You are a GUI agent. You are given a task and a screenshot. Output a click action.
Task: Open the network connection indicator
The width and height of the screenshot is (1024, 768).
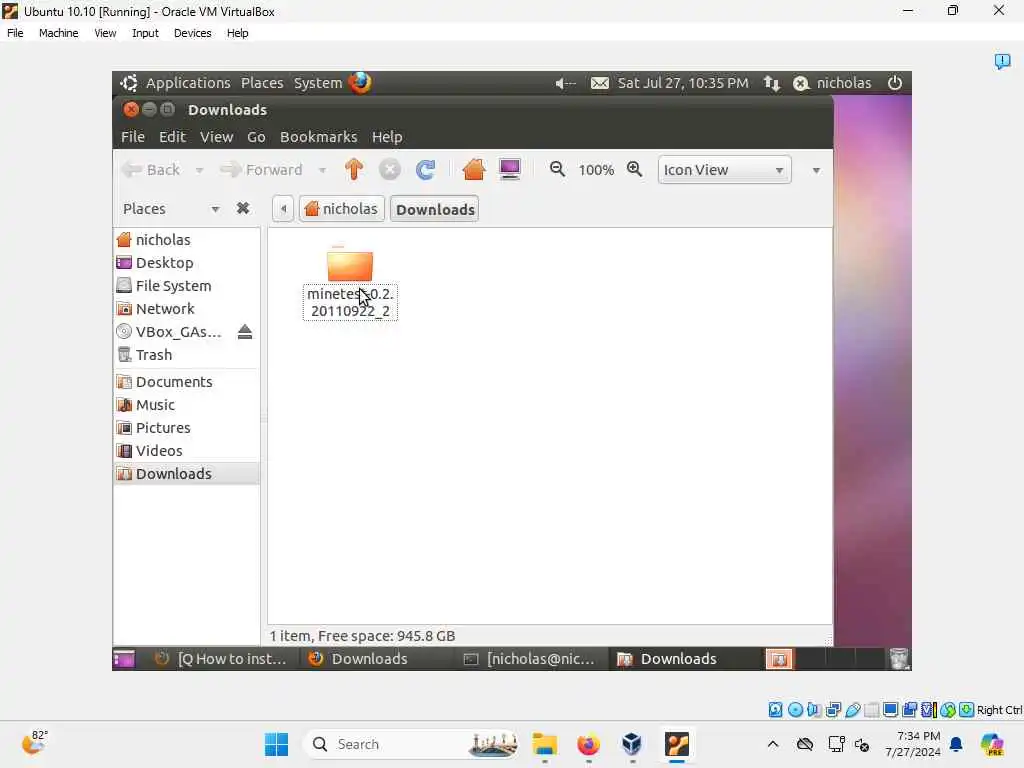772,83
